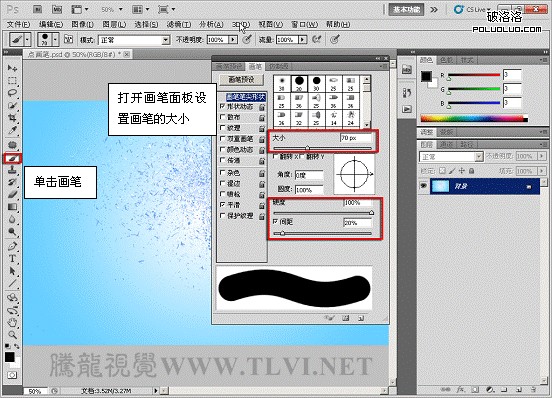Screen dimensions: 552x398
Task: Select the Path Selection tool
Action: [x=12, y=271]
